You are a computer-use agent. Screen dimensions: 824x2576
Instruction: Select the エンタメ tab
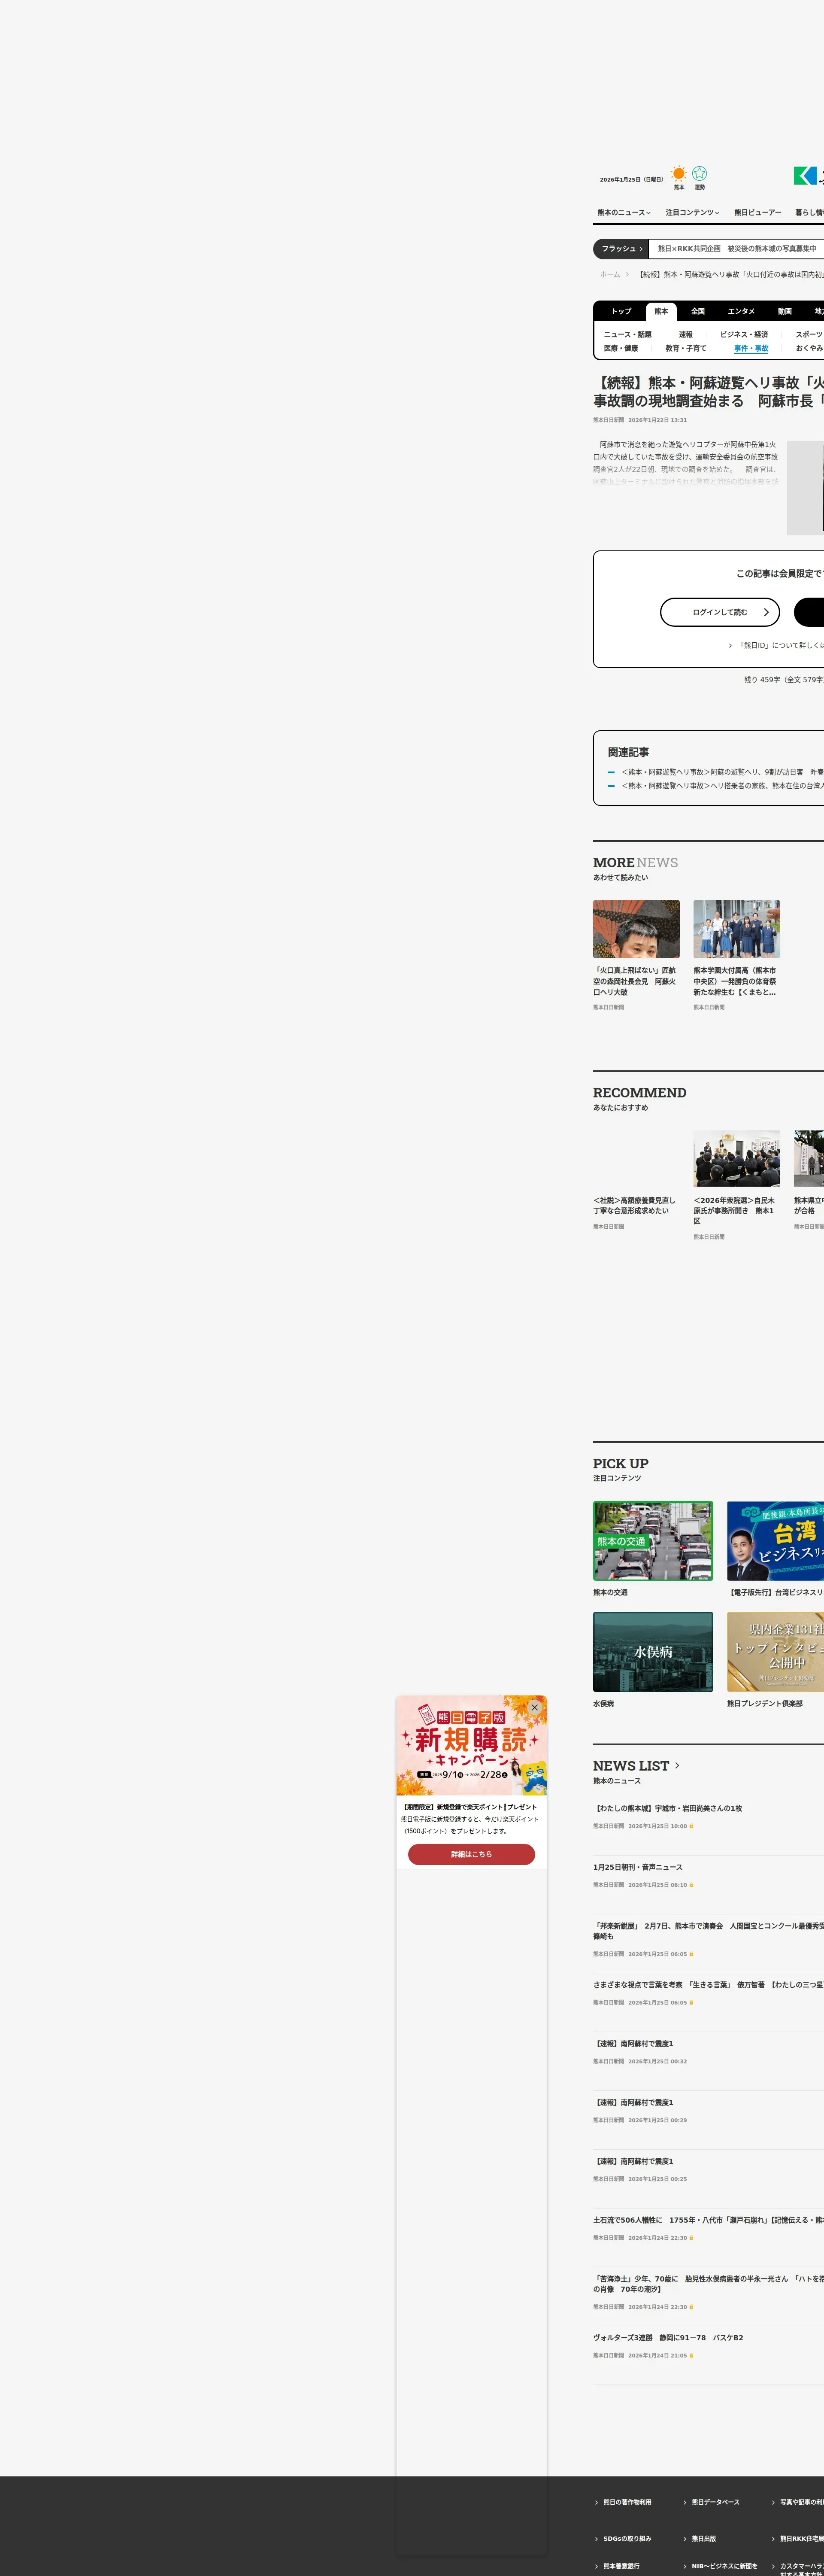(741, 311)
